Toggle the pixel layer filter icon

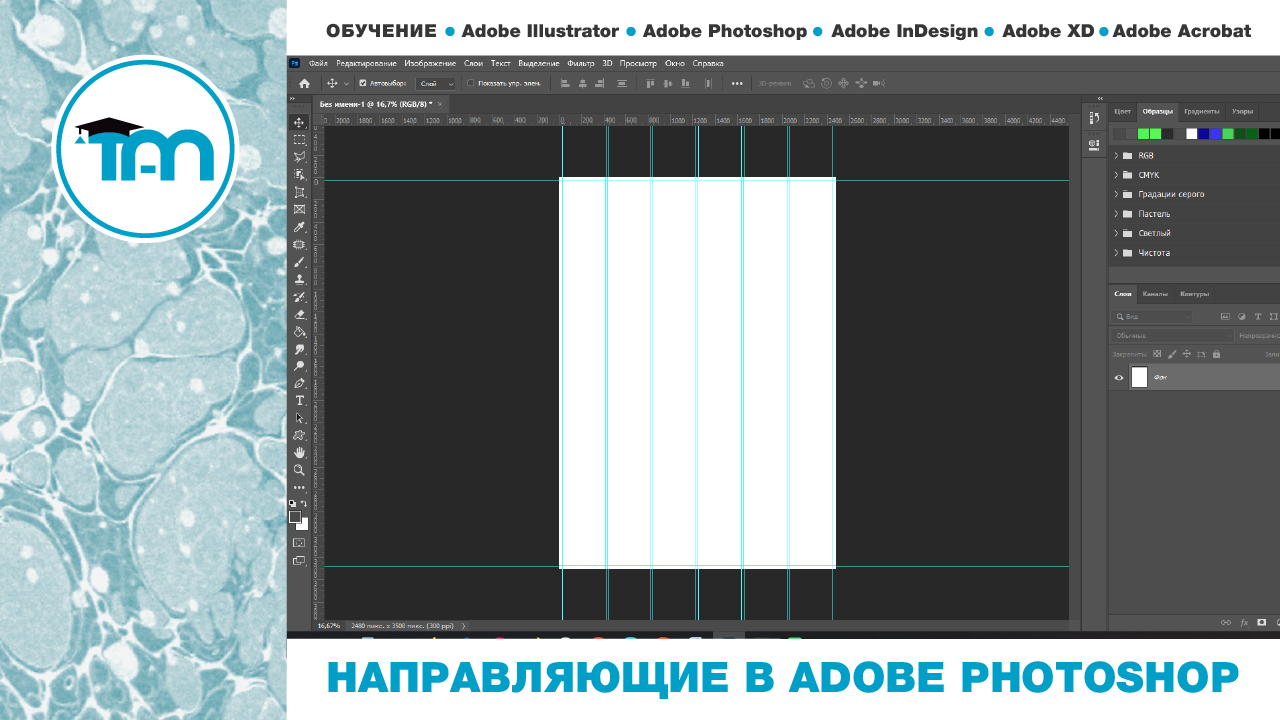point(1226,316)
